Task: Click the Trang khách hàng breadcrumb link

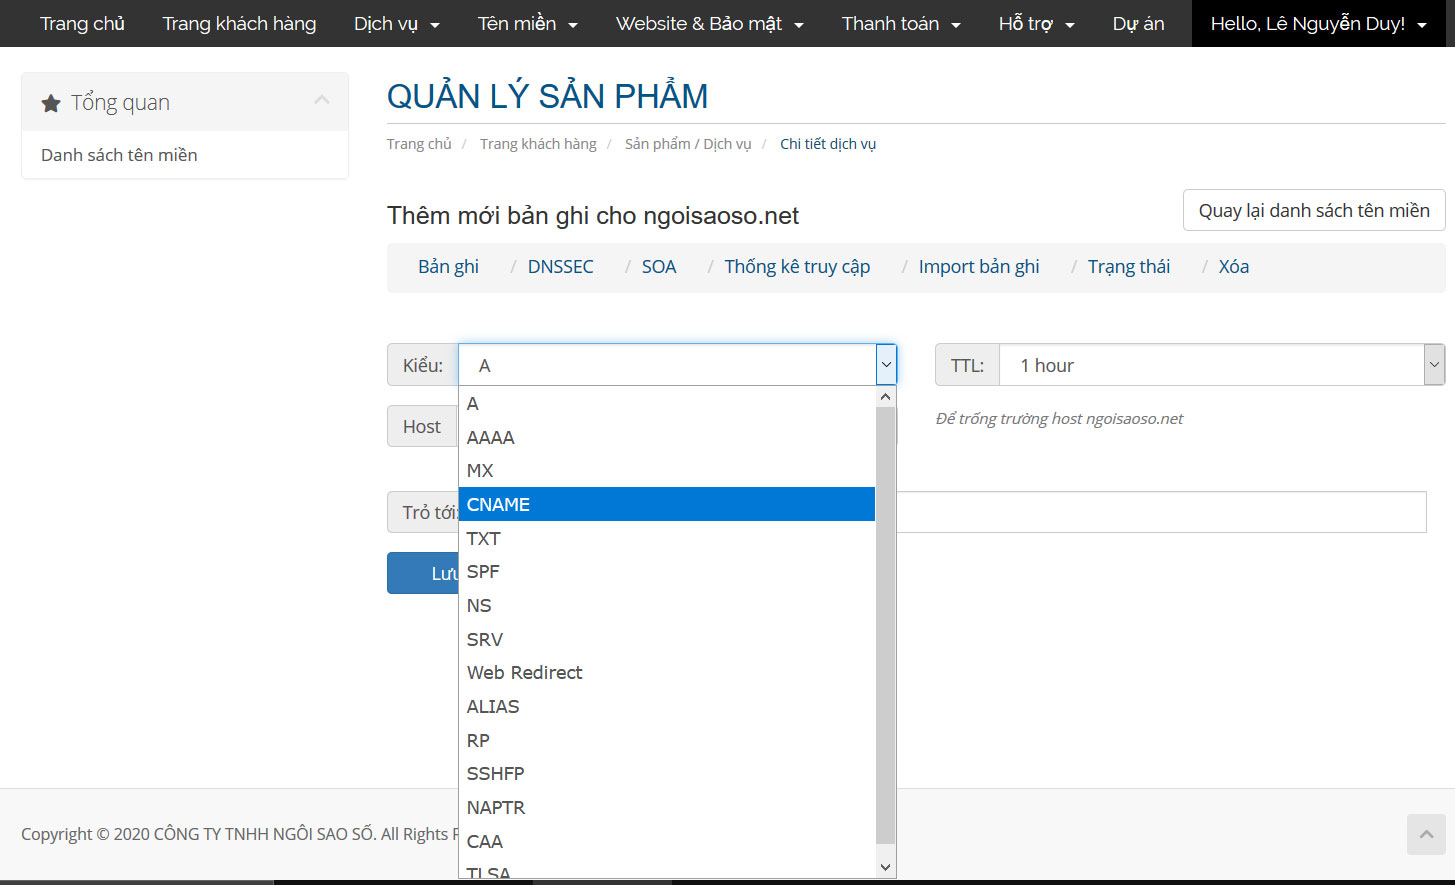Action: tap(538, 144)
